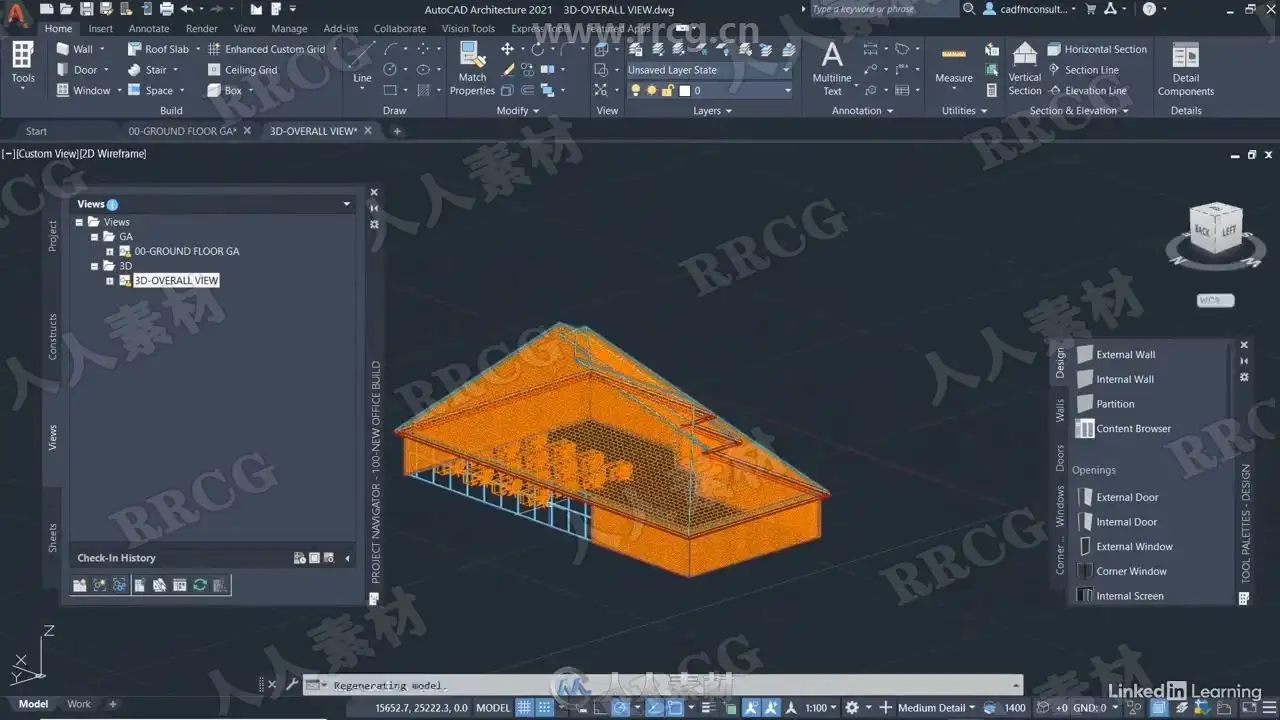Go to the Manage ribbon tab
Screen dimensions: 1280x720
pos(289,29)
